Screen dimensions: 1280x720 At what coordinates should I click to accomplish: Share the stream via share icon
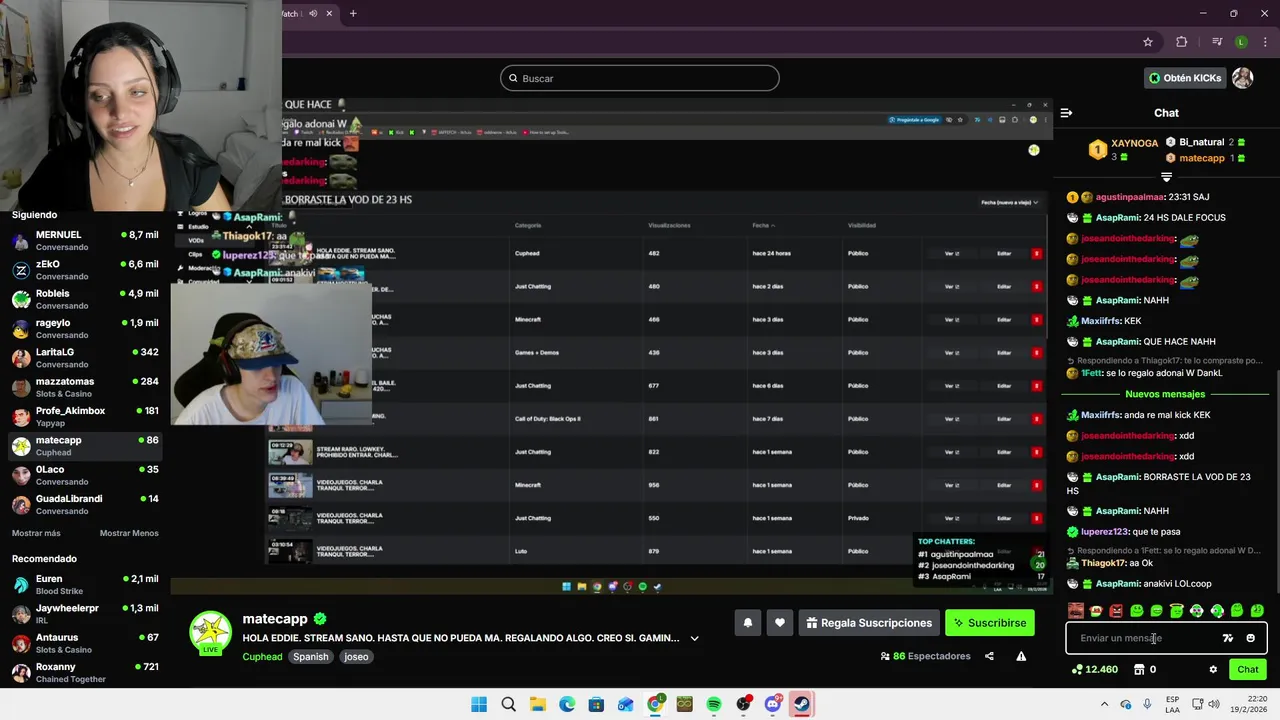989,656
